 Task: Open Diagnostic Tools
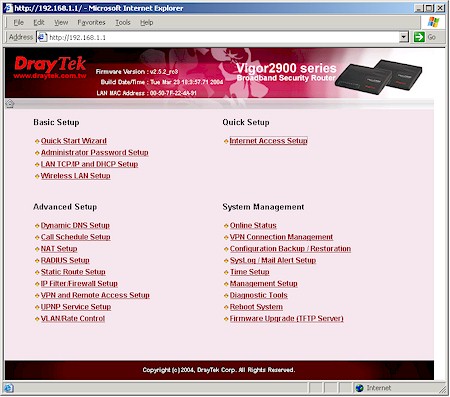[x=259, y=295]
